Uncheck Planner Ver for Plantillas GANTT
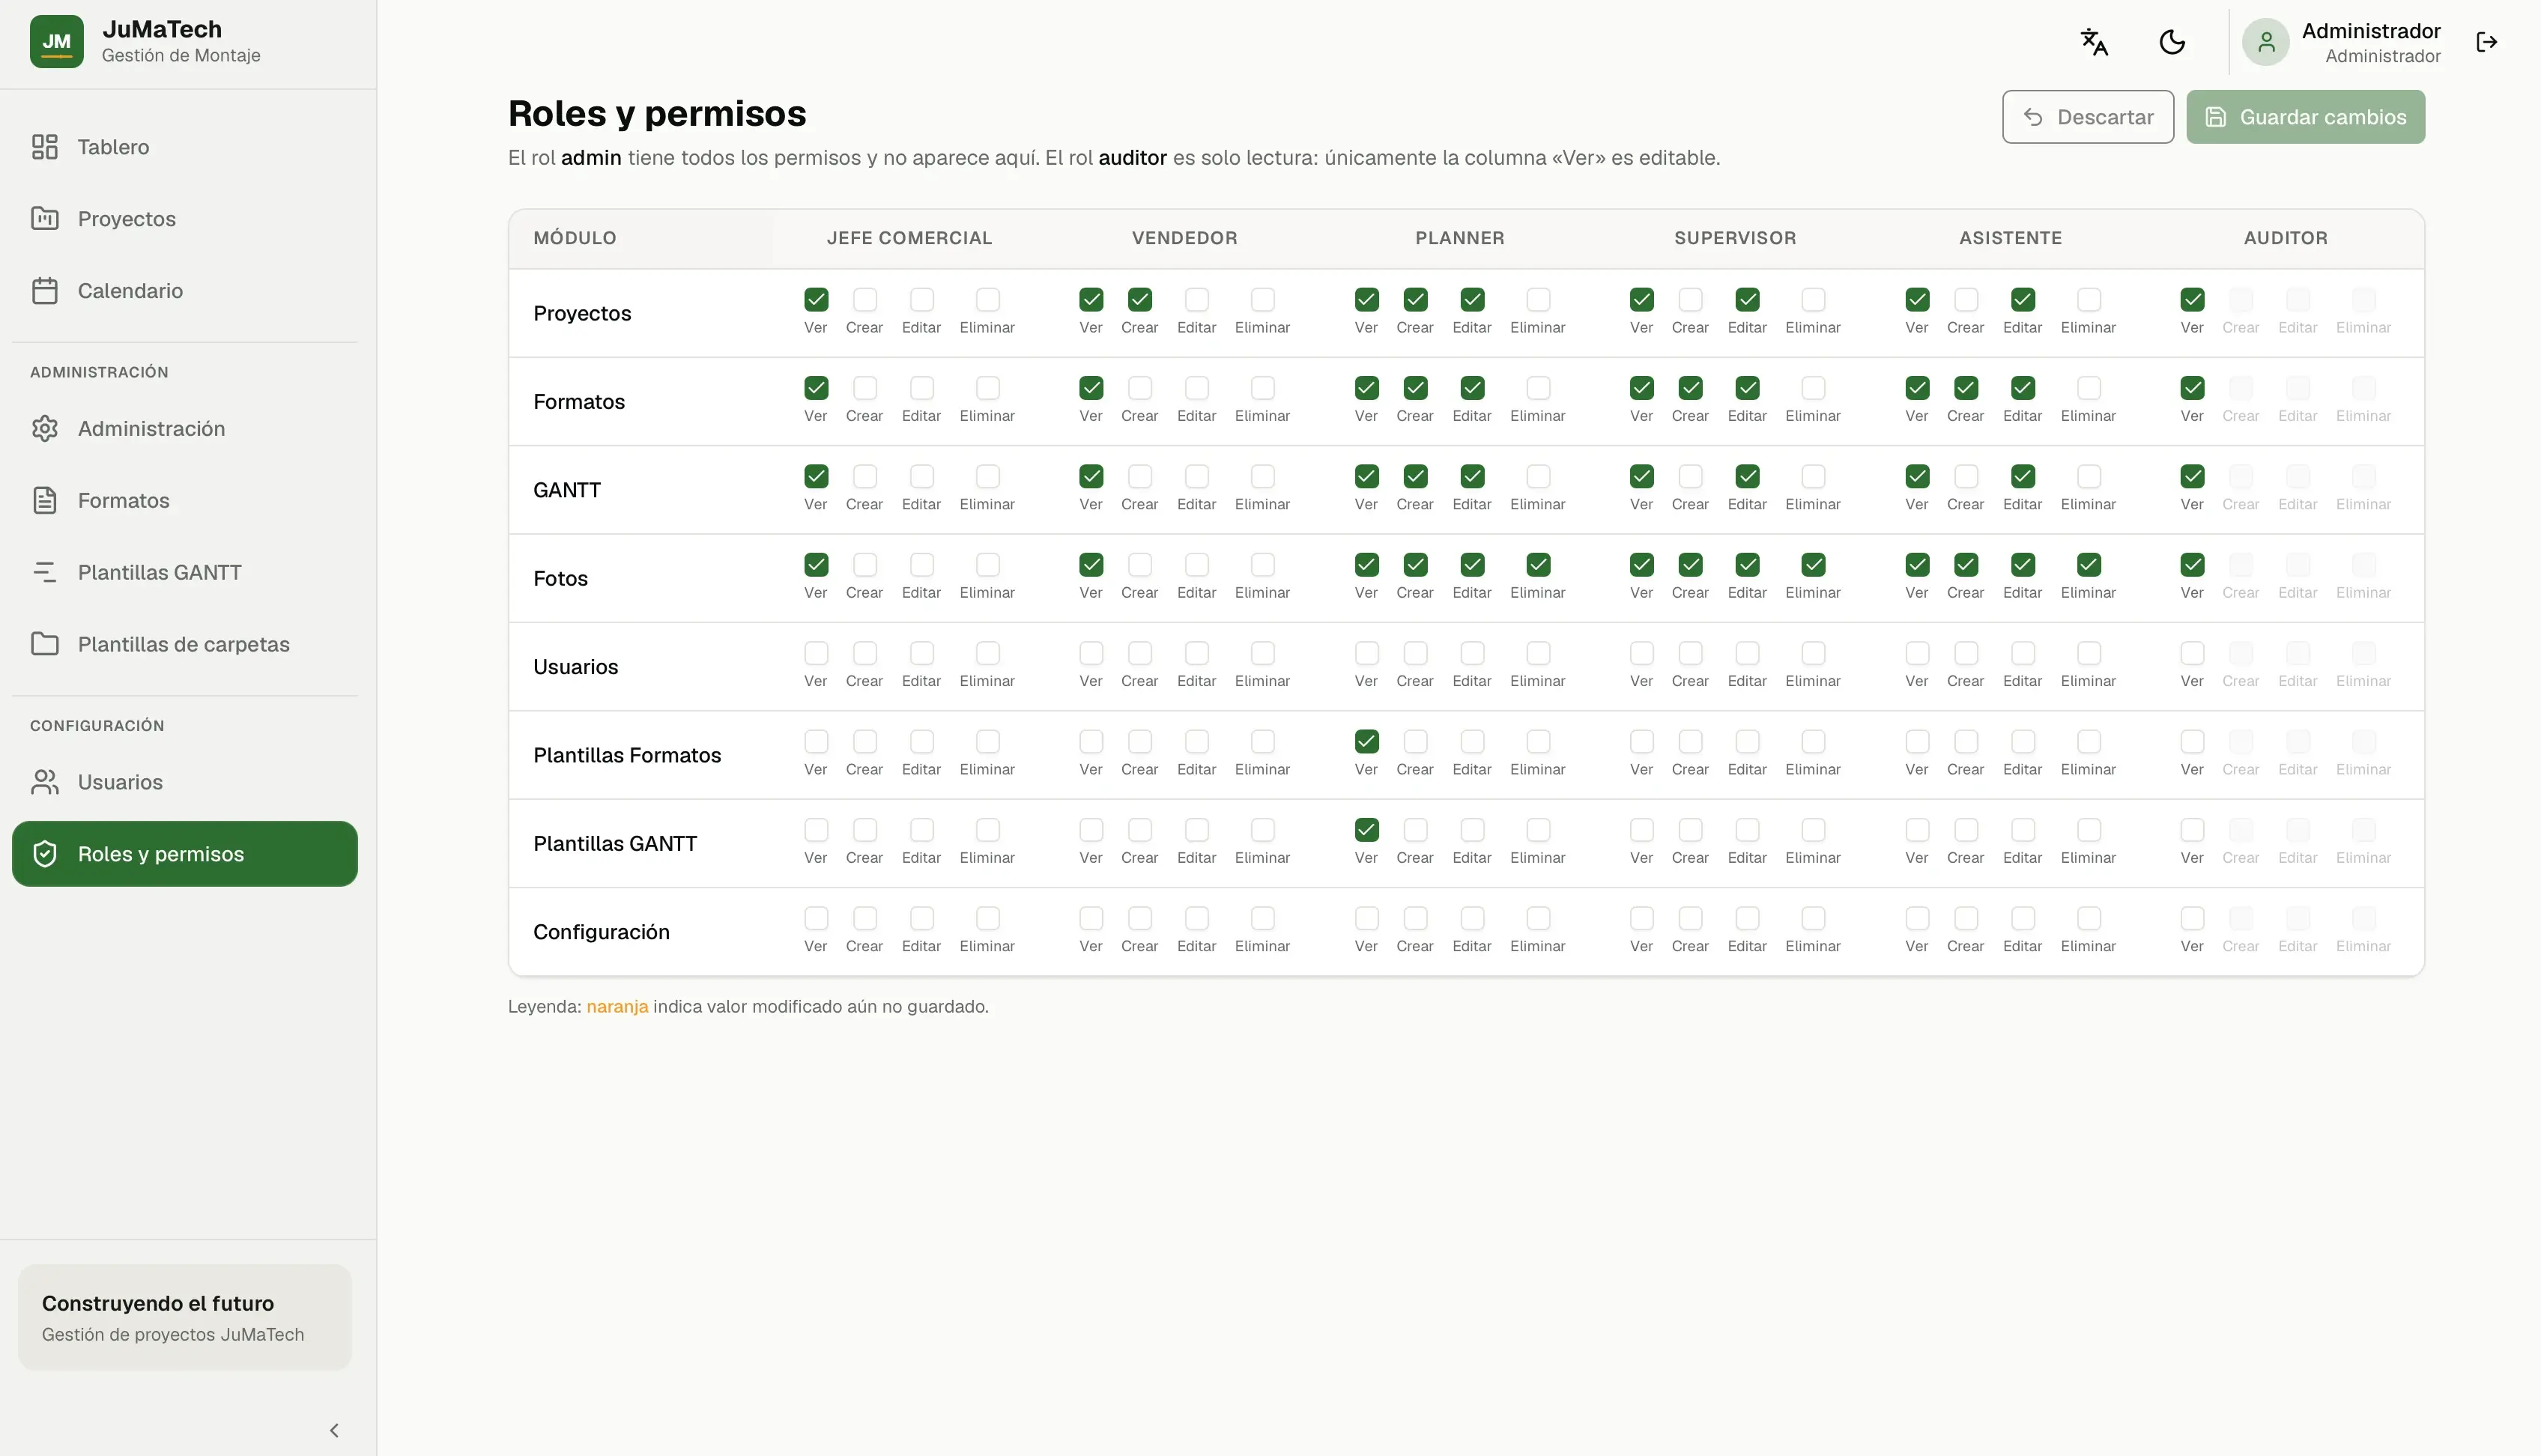This screenshot has height=1456, width=2541. [x=1366, y=829]
